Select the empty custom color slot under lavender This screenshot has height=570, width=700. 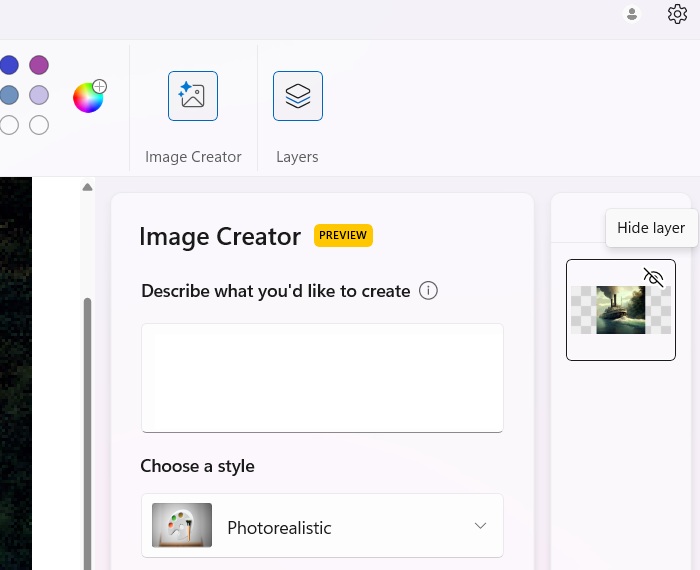coord(39,125)
